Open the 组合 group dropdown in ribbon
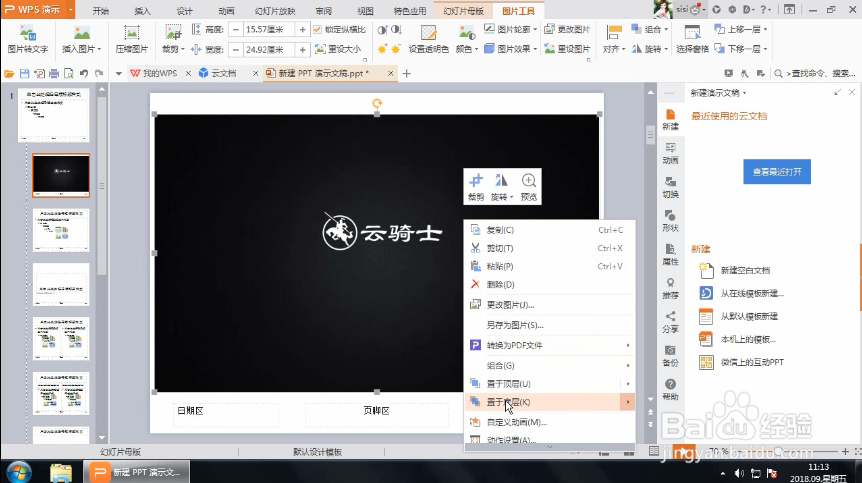The image size is (862, 483). (x=666, y=29)
